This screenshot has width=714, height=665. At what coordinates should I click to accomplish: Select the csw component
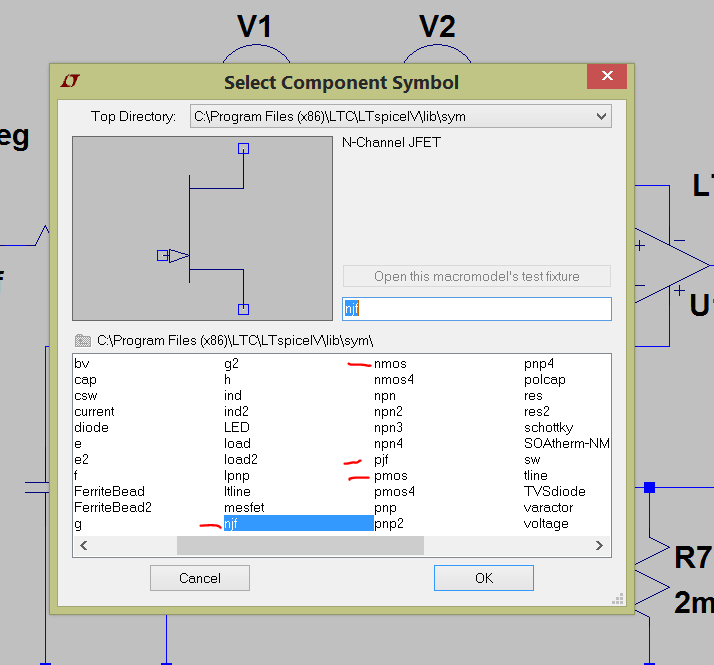86,395
